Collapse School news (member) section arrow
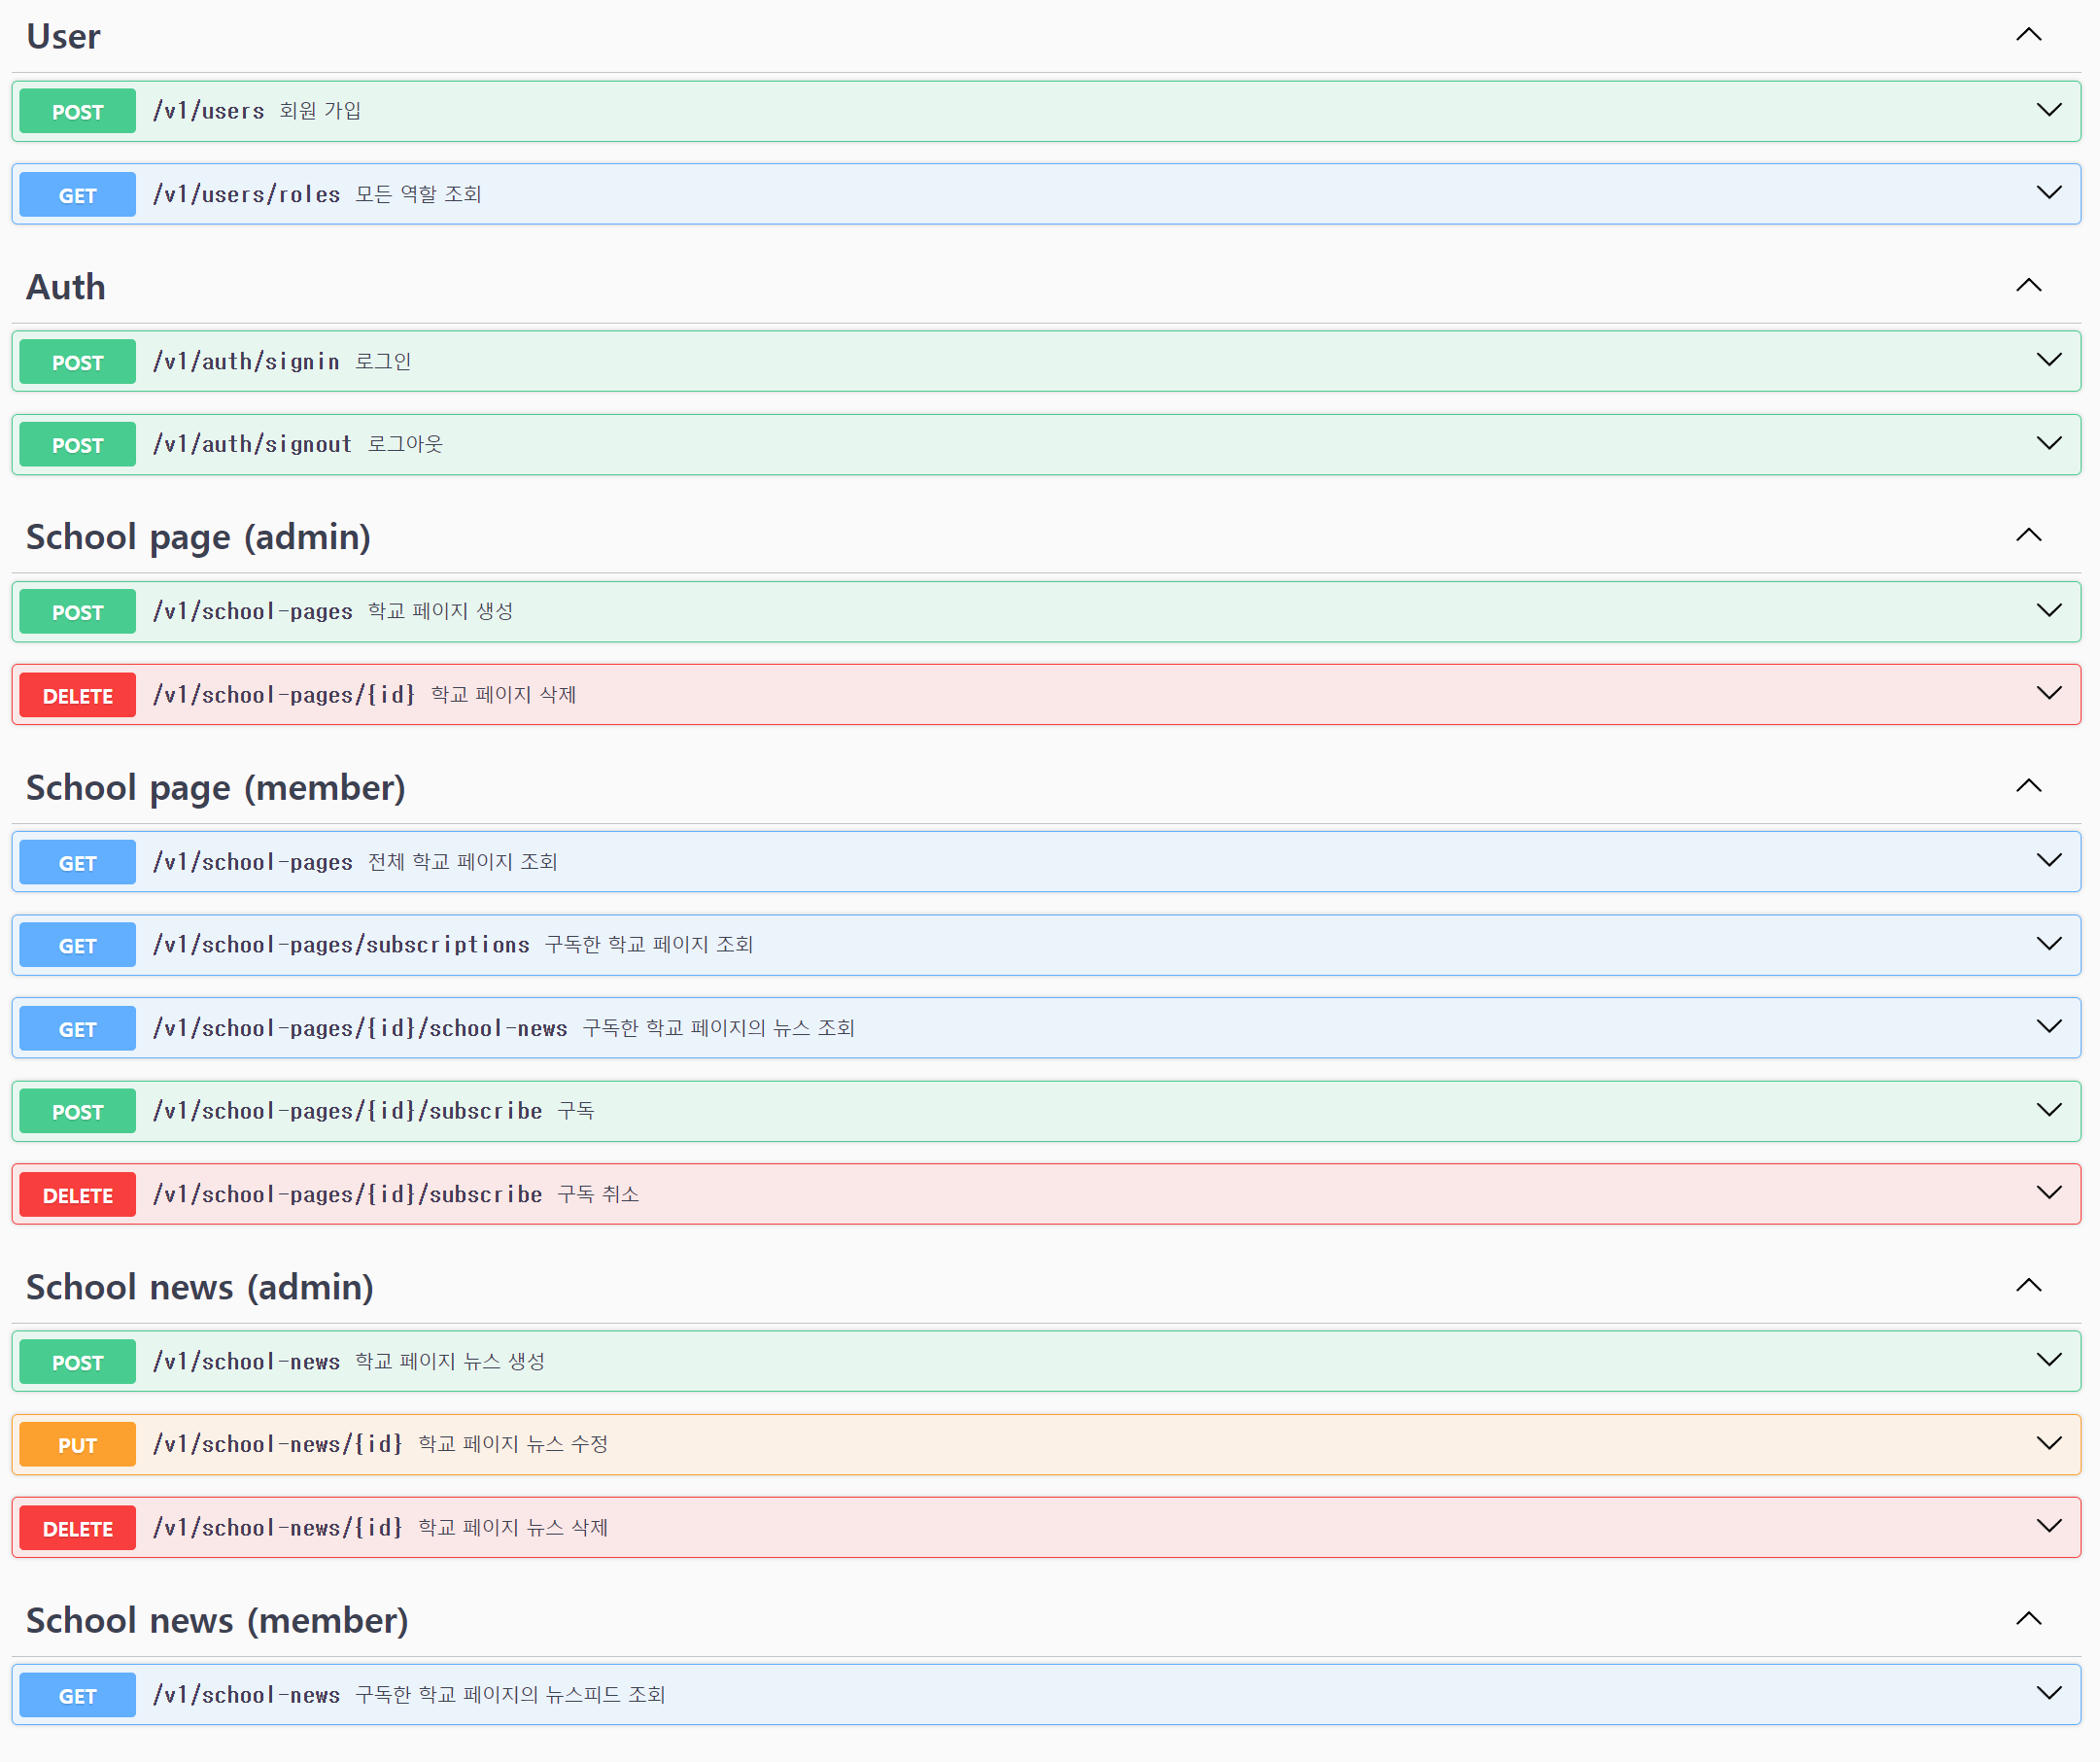 click(2027, 1619)
